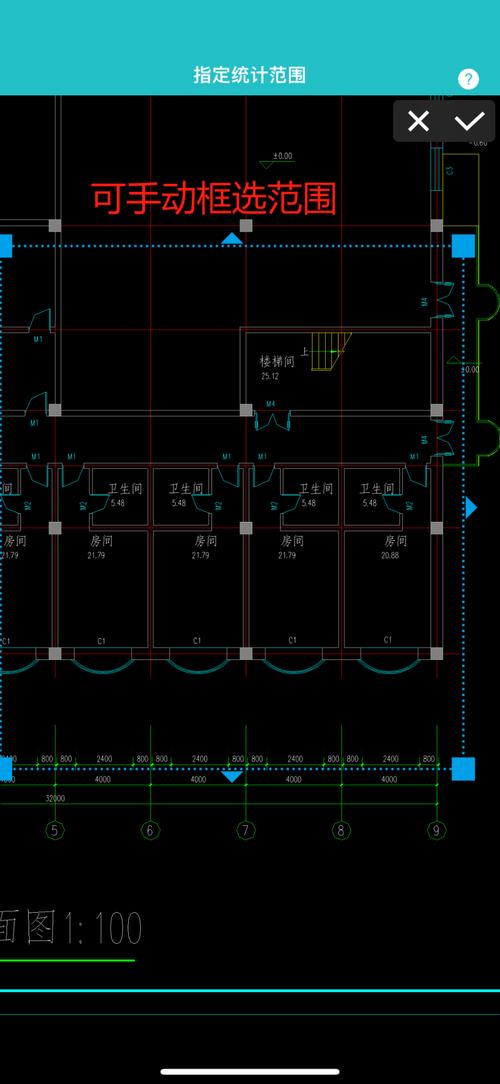Select the 32000 overall dimension text

click(55, 798)
